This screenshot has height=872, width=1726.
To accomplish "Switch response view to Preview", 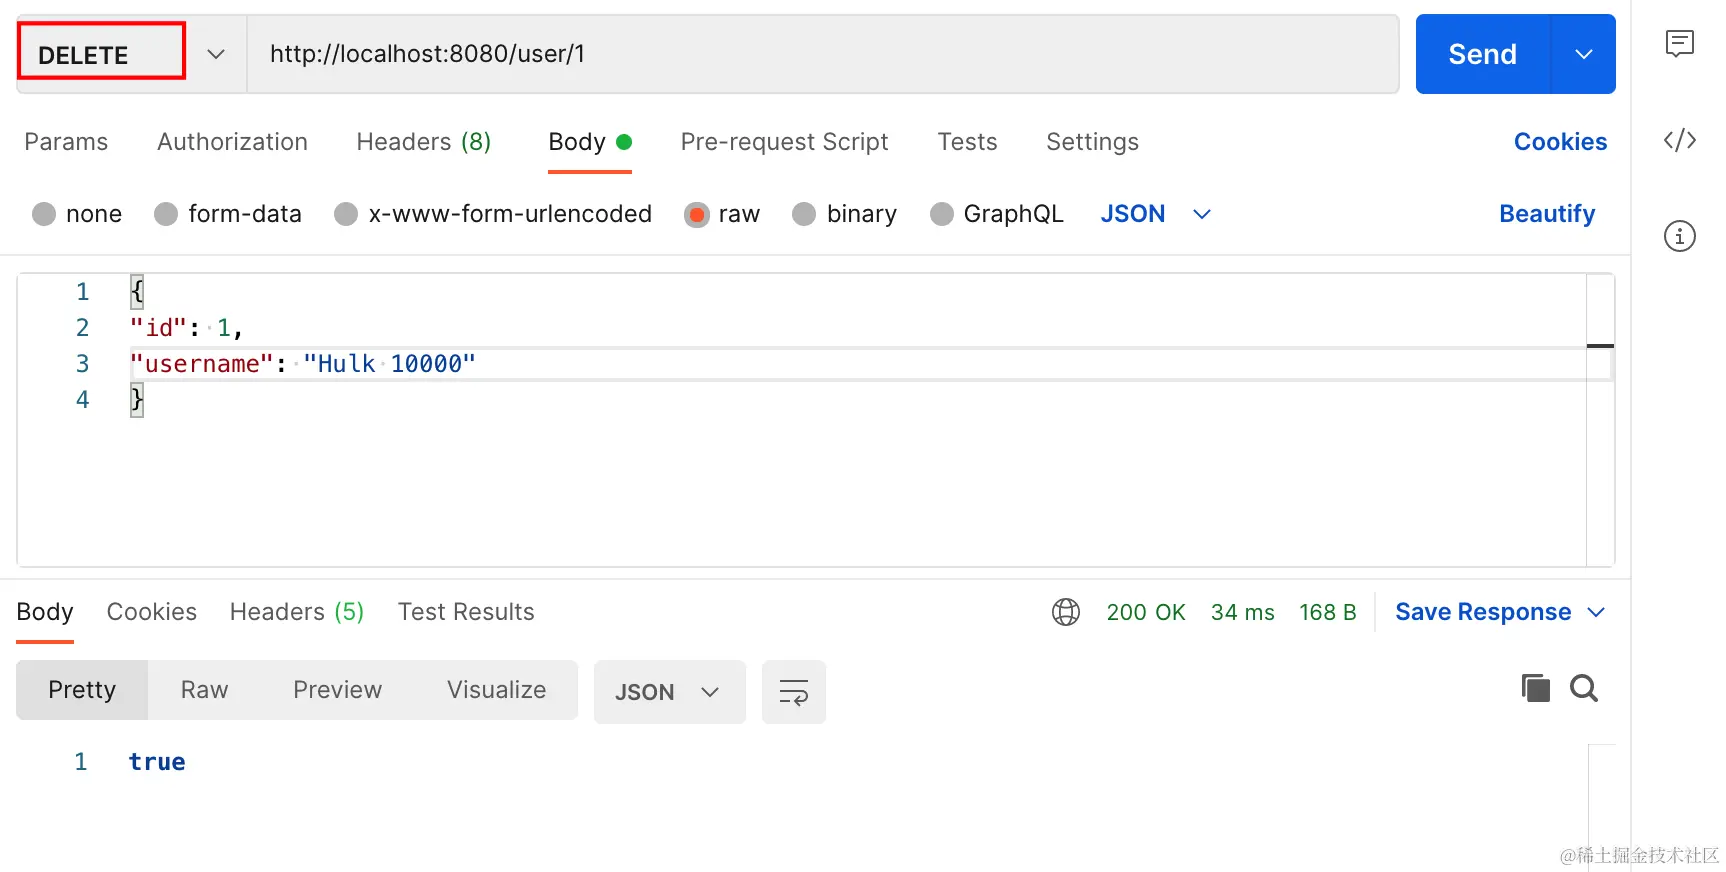I will pyautogui.click(x=337, y=690).
